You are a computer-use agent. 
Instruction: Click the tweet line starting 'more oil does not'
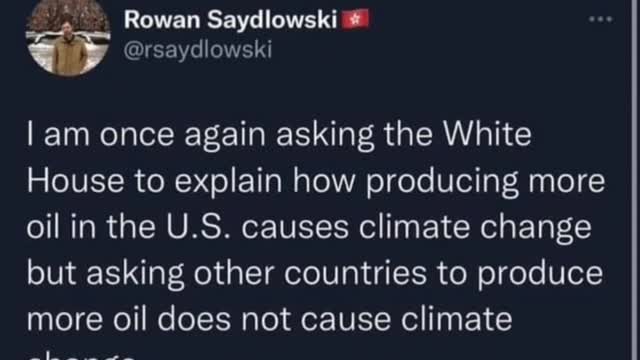pos(269,319)
